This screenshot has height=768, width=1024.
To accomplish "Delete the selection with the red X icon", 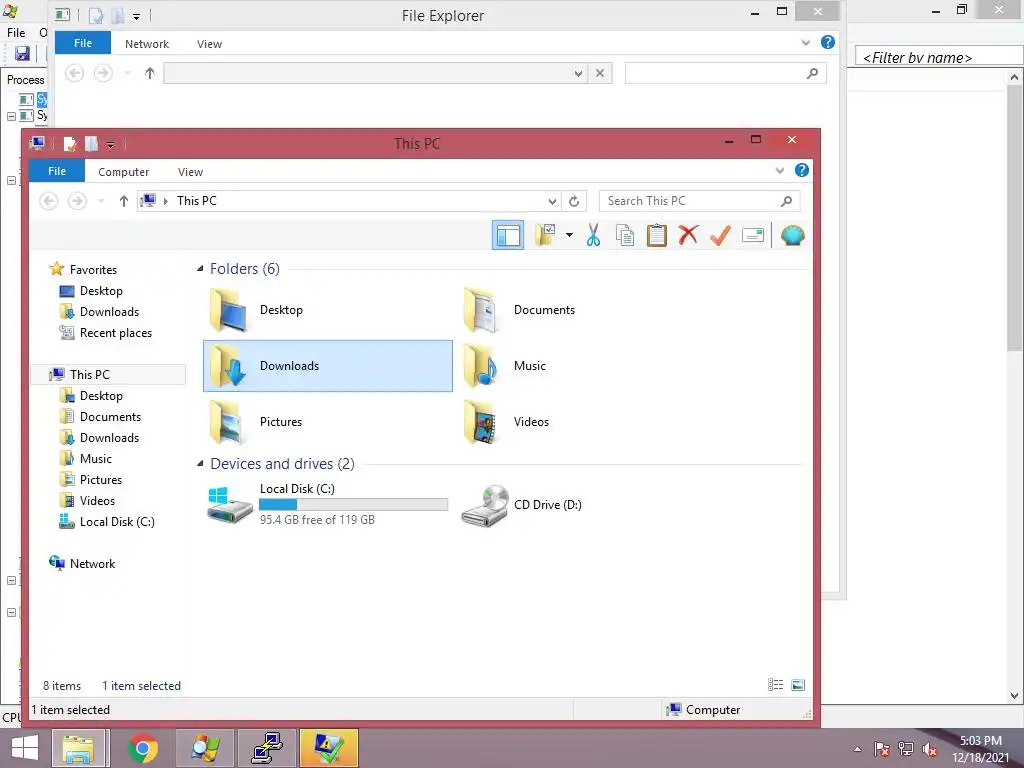I will [x=688, y=235].
